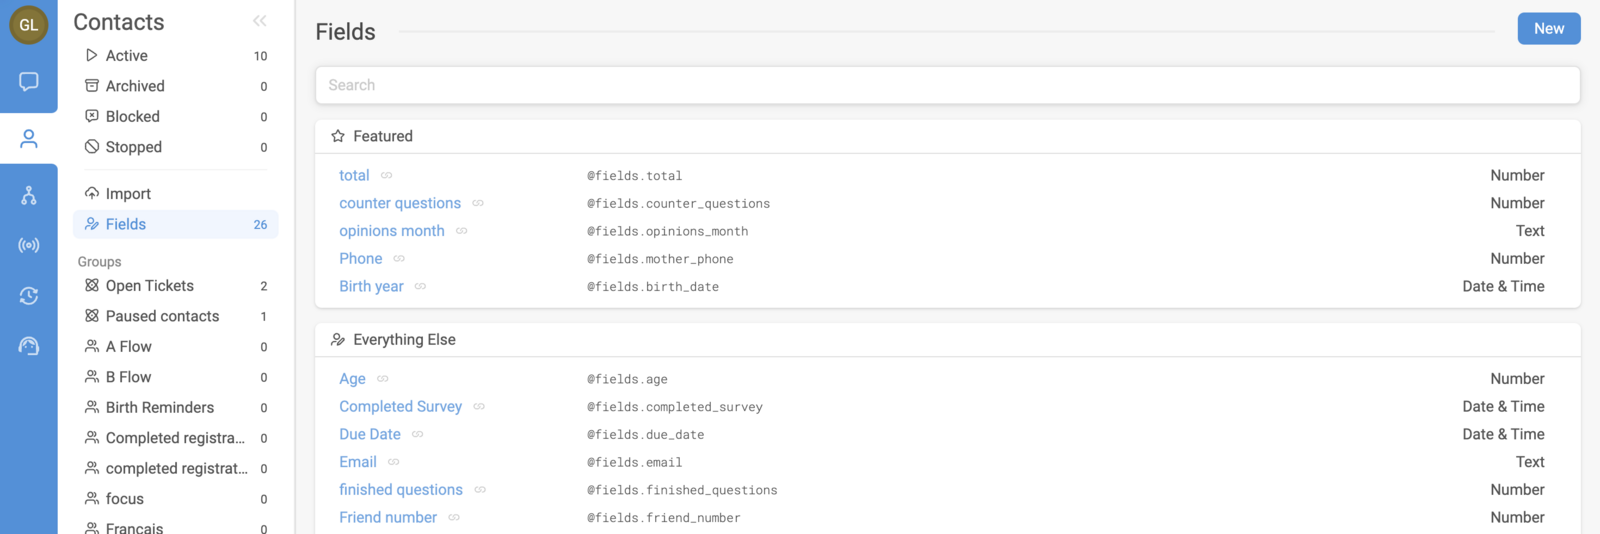Image resolution: width=1600 pixels, height=534 pixels.
Task: Open the broadcast triggers icon in sidebar
Action: click(28, 245)
